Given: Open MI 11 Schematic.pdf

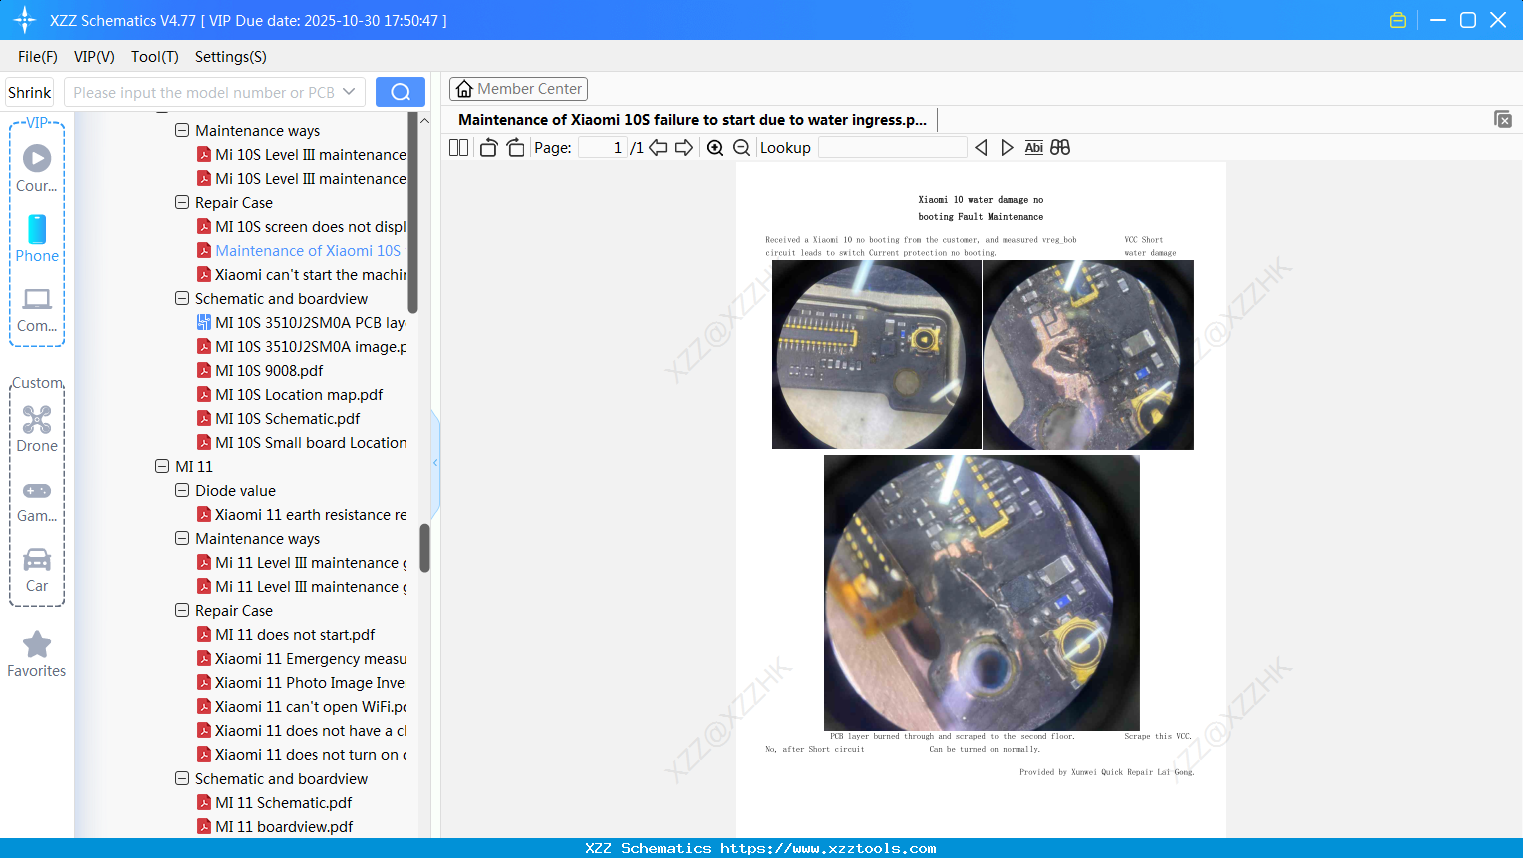Looking at the screenshot, I should (274, 803).
